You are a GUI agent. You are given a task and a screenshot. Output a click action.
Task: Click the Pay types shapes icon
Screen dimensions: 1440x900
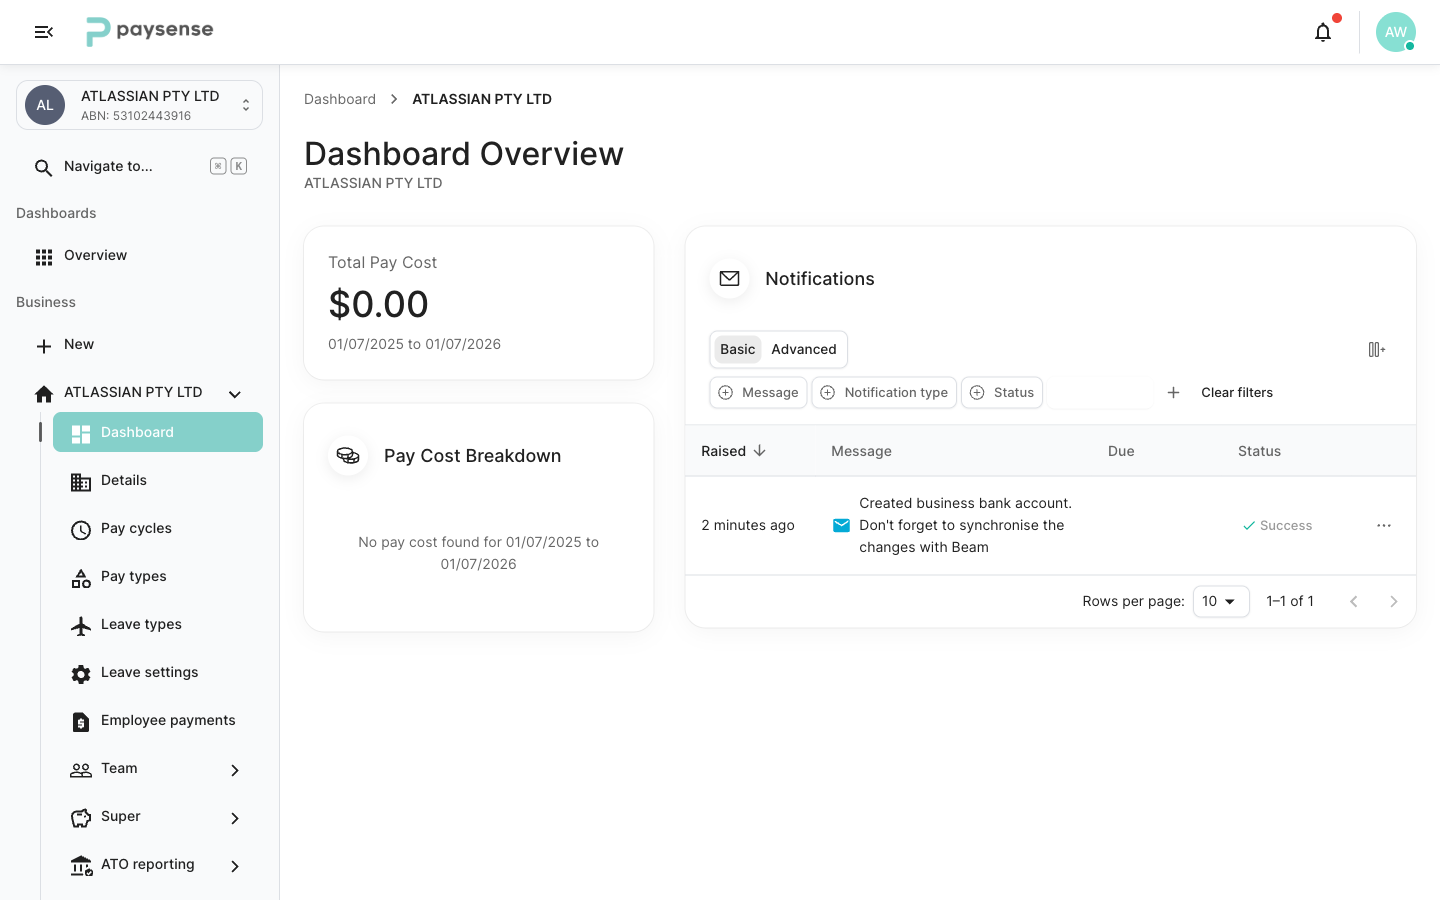[x=81, y=578]
